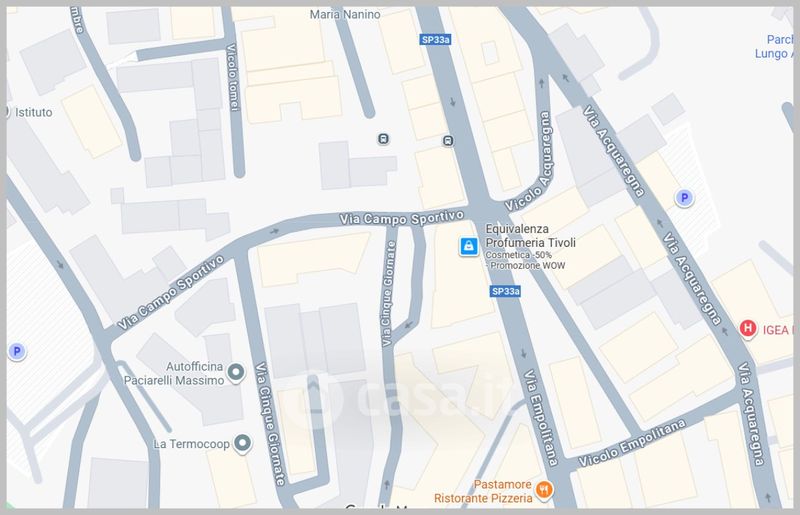Select the bus stop icon on the SP33a road

coord(449,140)
